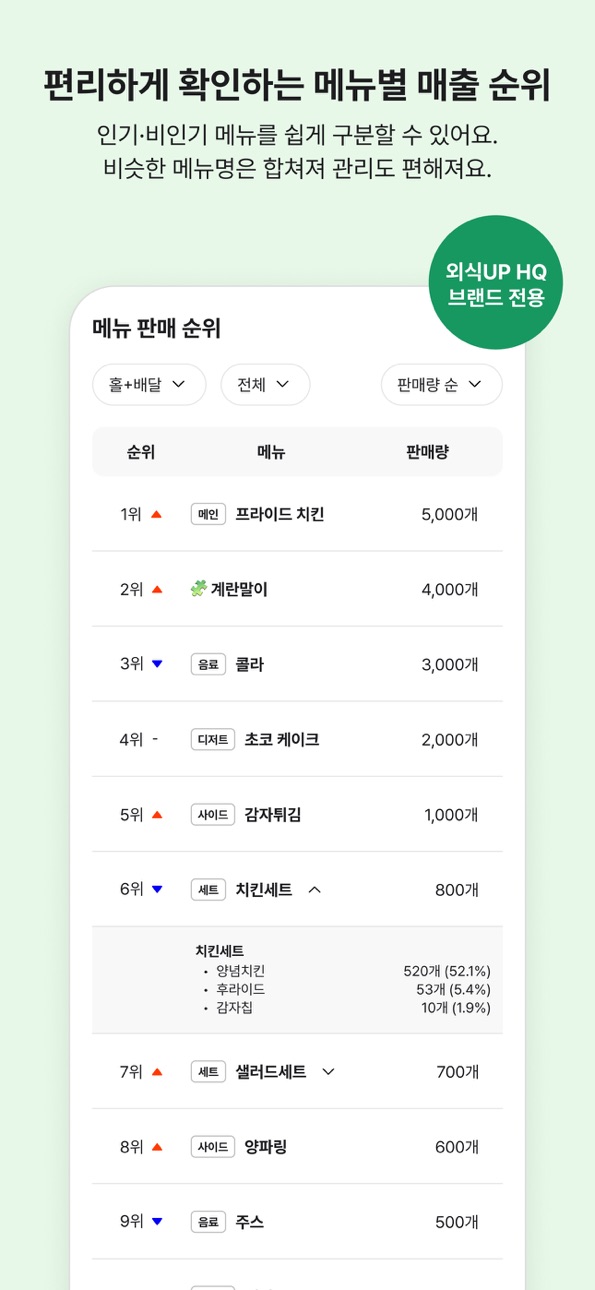595x1290 pixels.
Task: Collapse the 치킨세트 row chevron
Action: [x=314, y=889]
